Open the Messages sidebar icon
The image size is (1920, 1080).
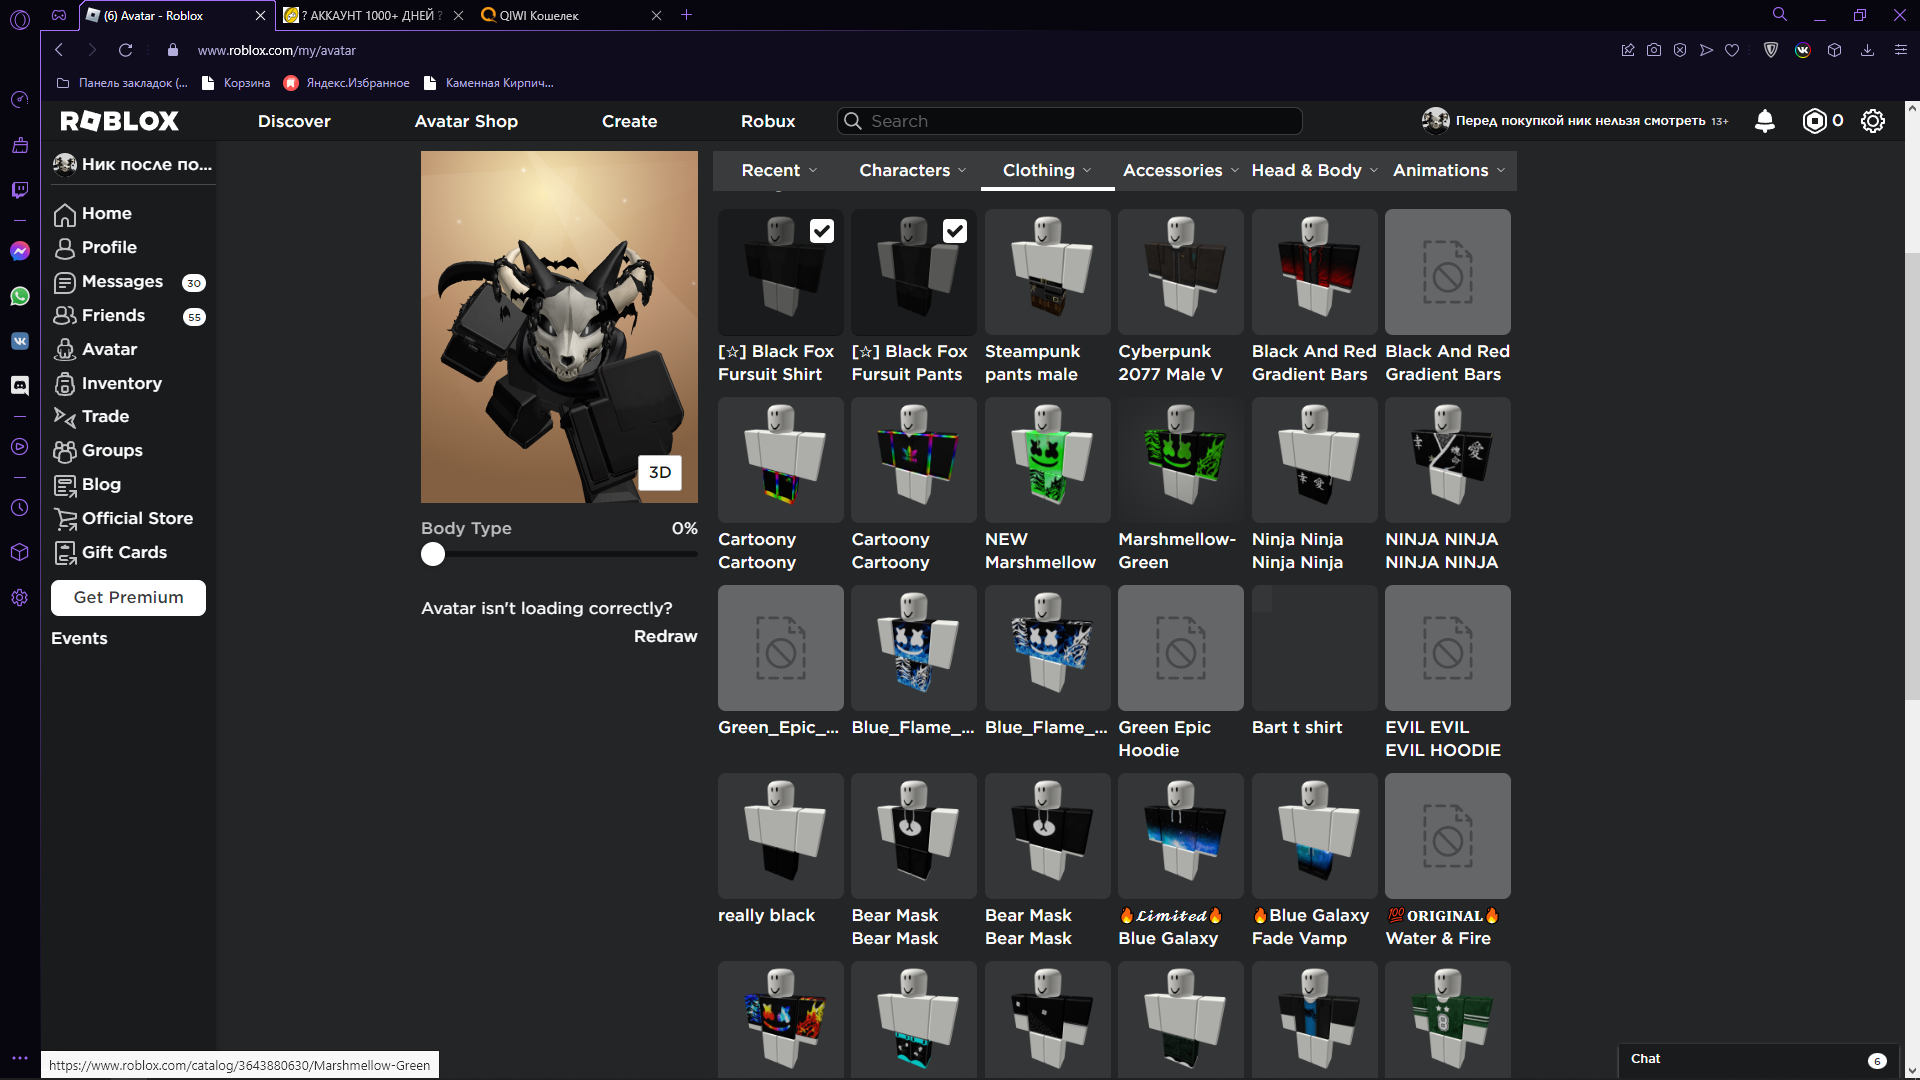tap(65, 282)
